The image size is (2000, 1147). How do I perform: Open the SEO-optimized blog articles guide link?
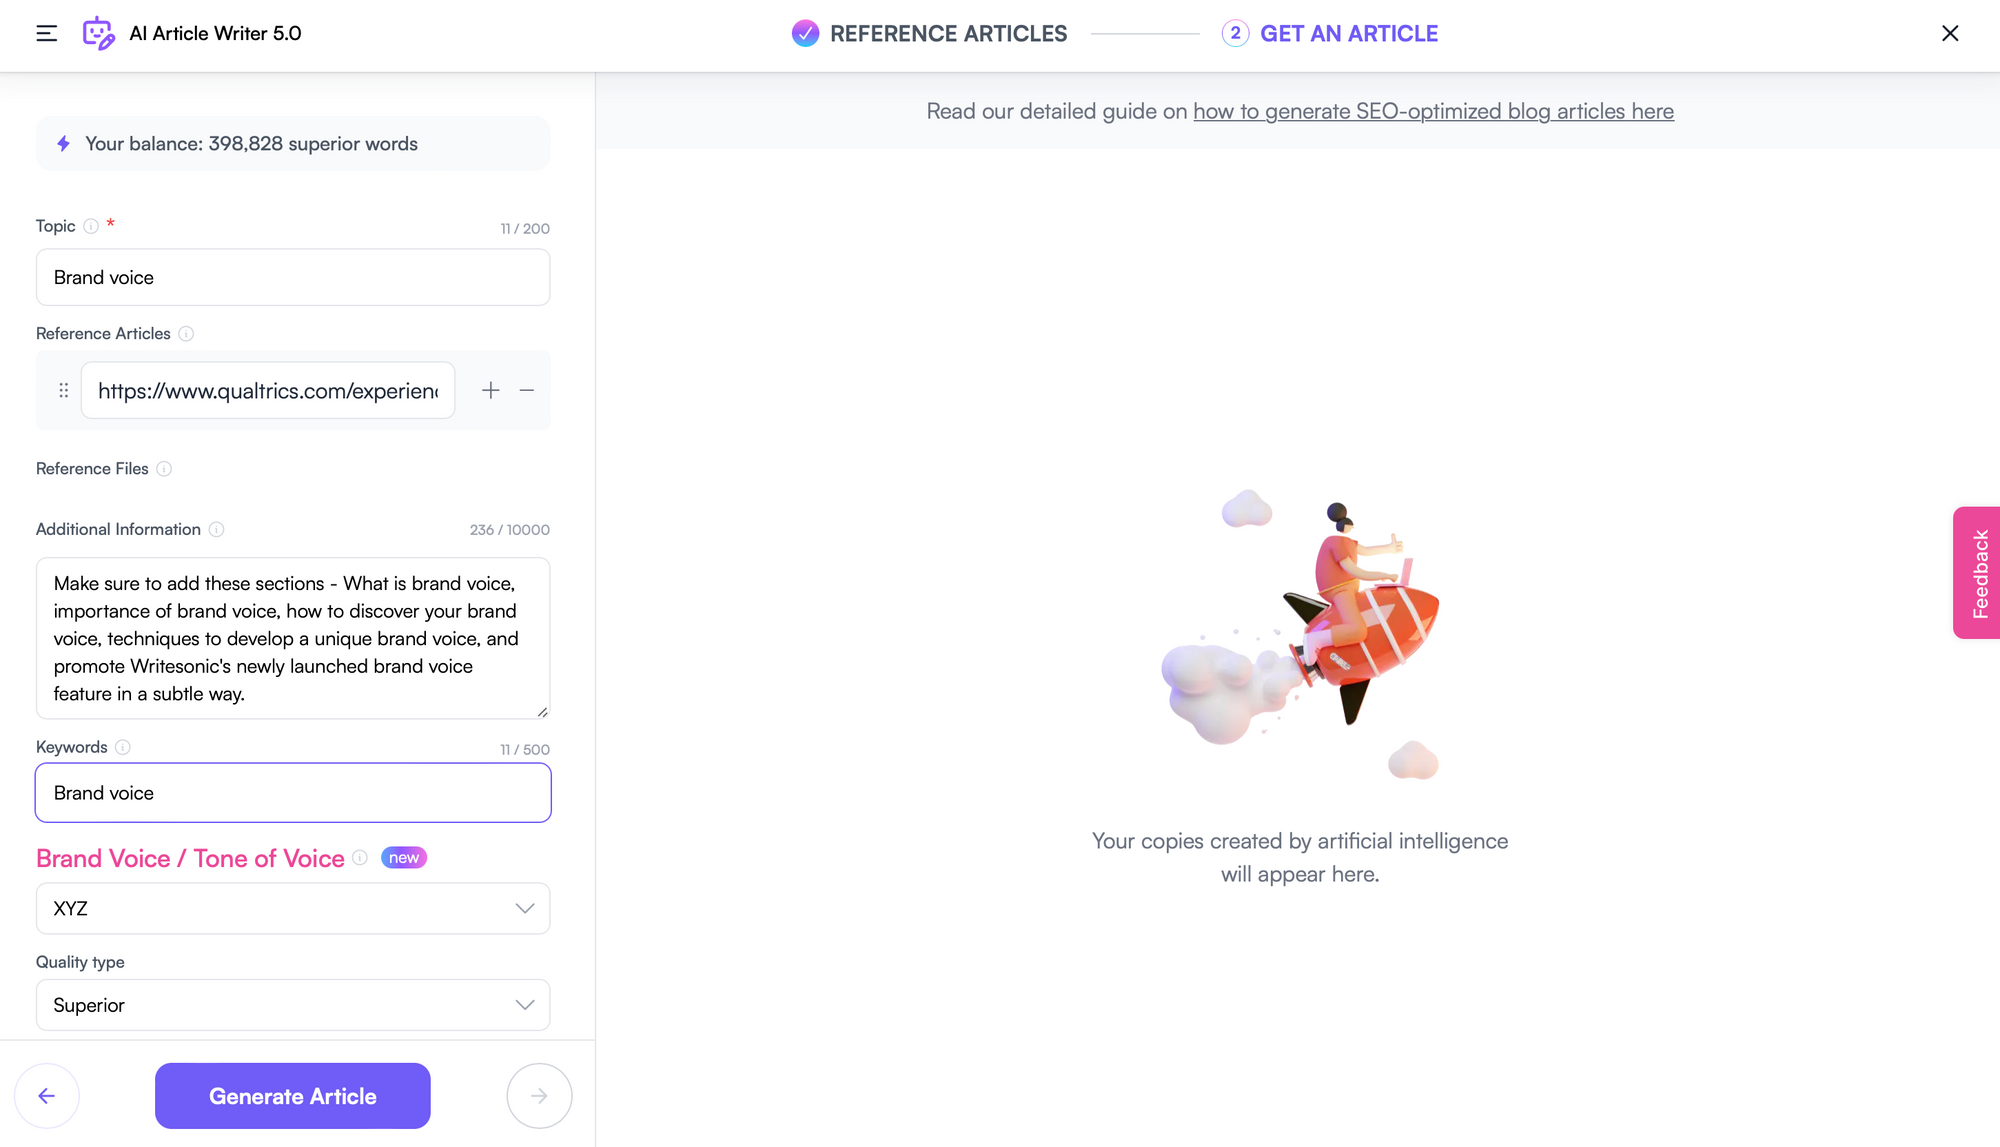[1433, 111]
